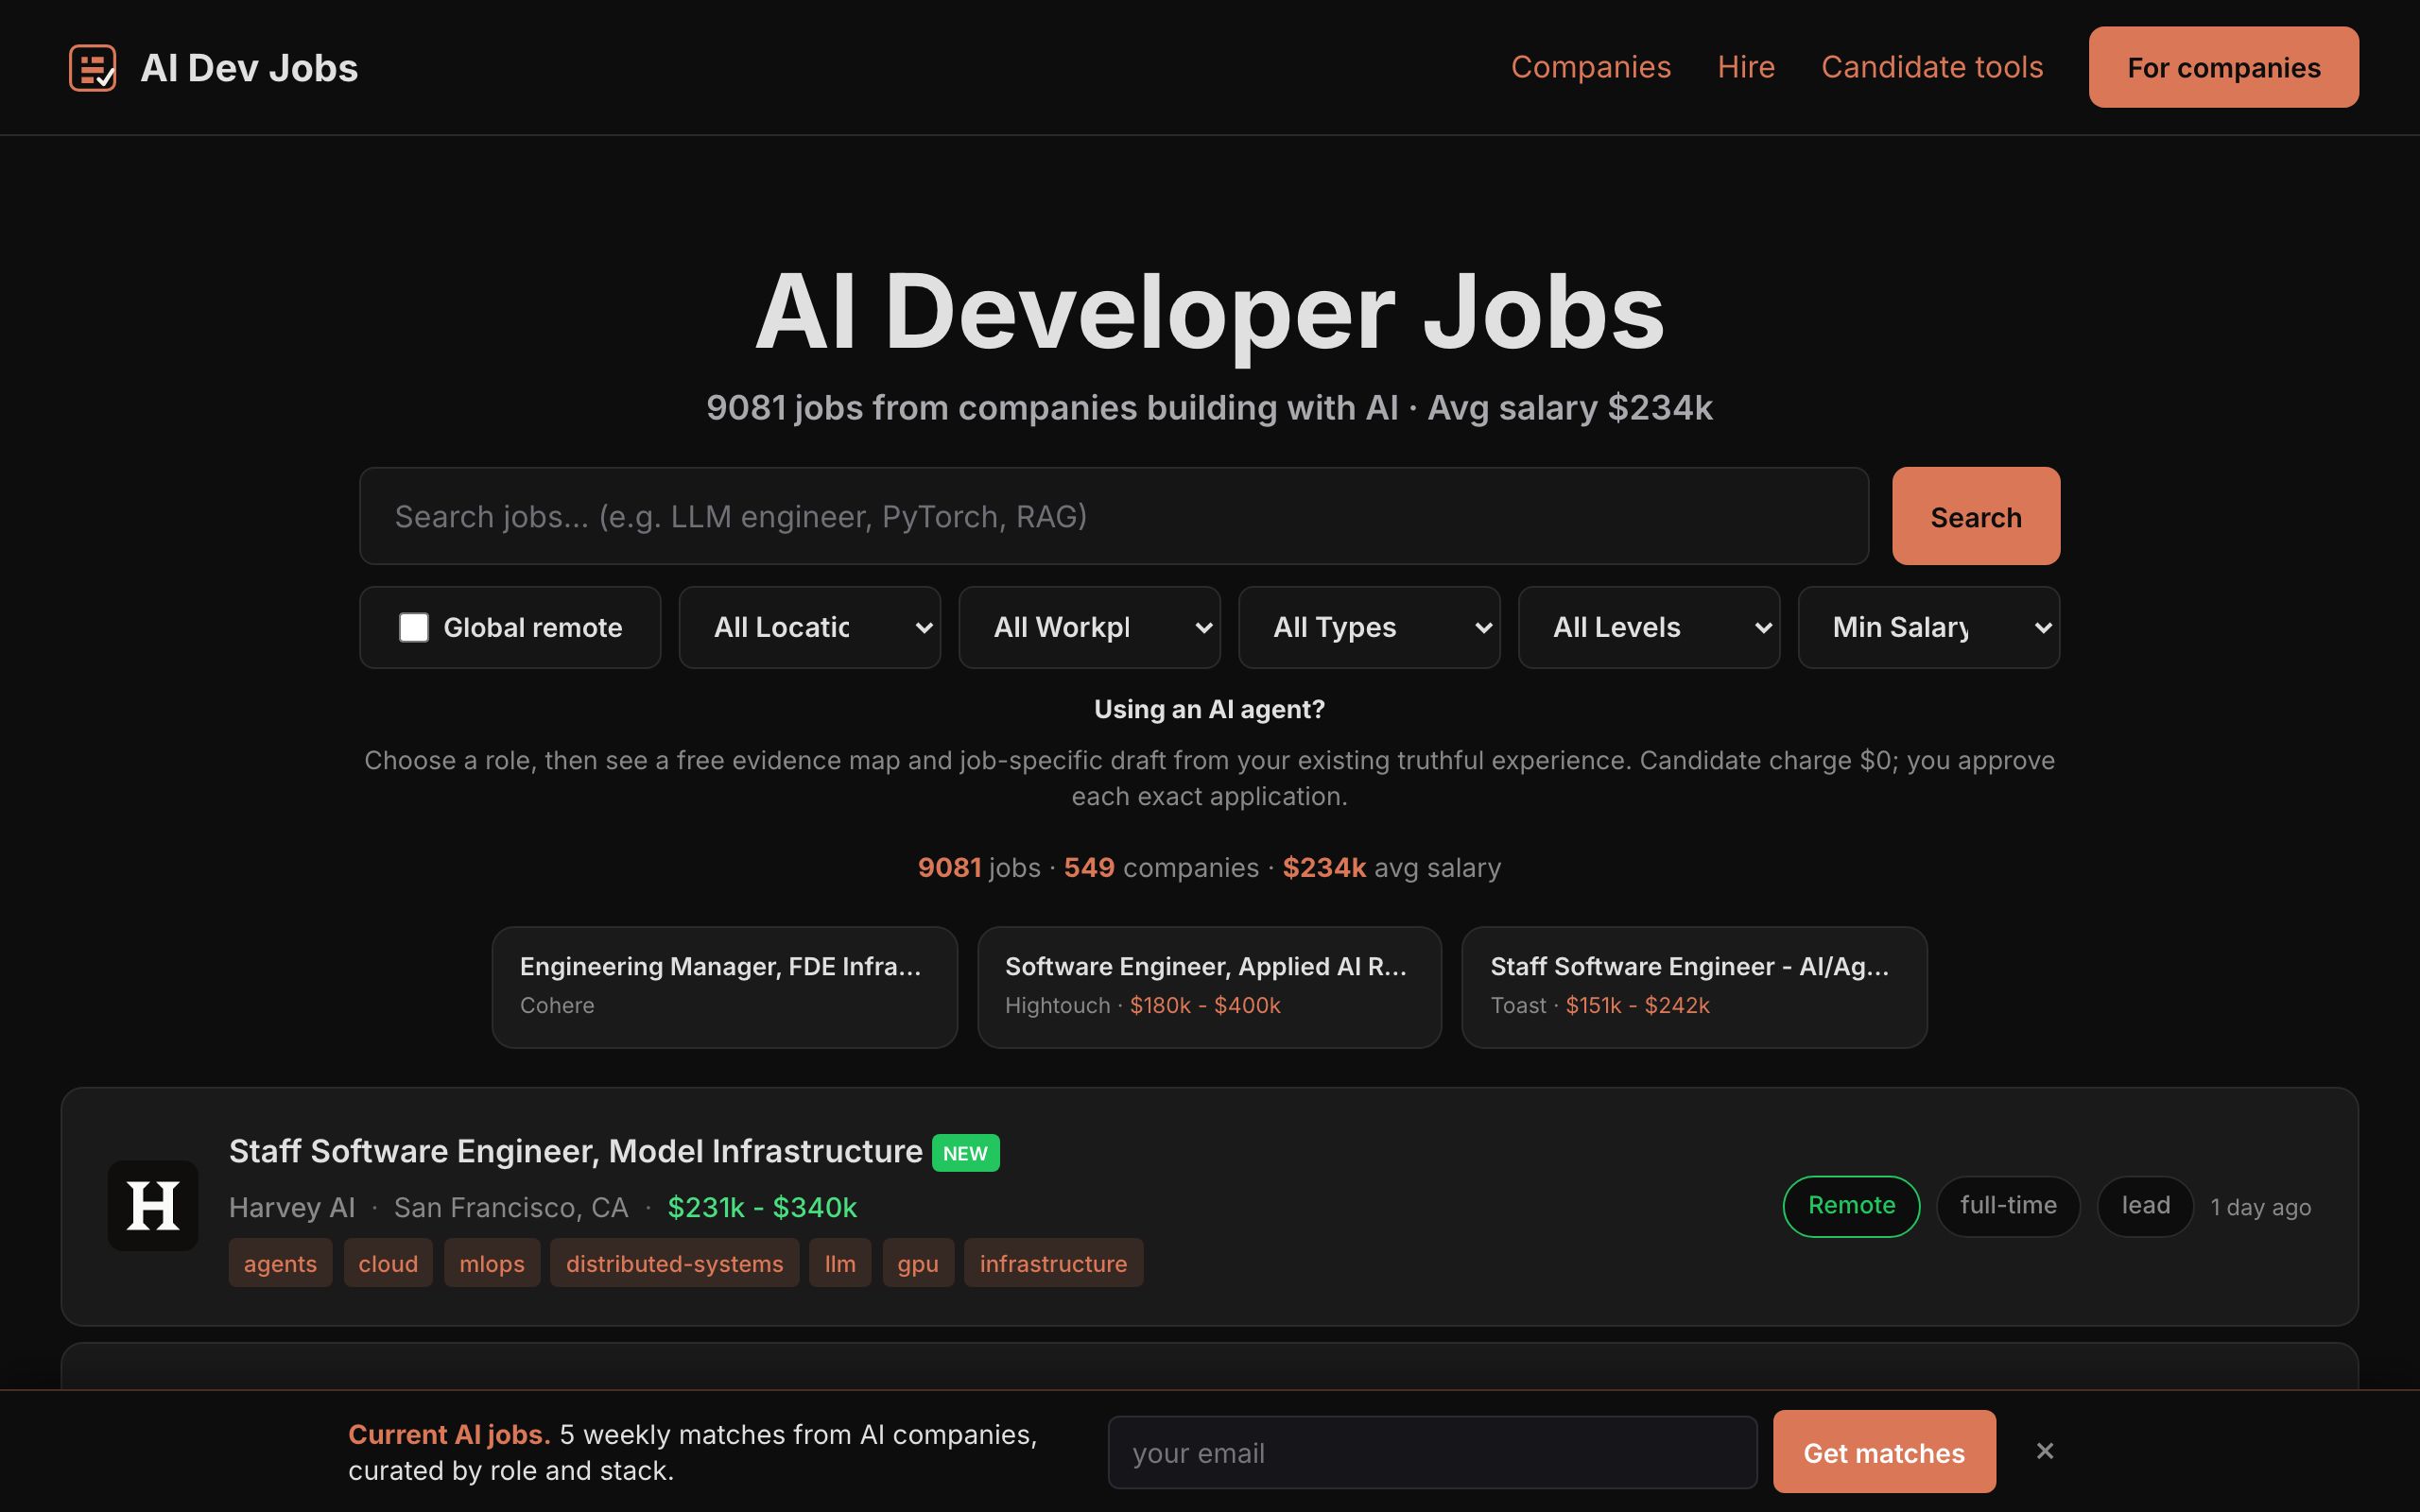Open the All Types dropdown
The image size is (2420, 1512).
pos(1369,627)
